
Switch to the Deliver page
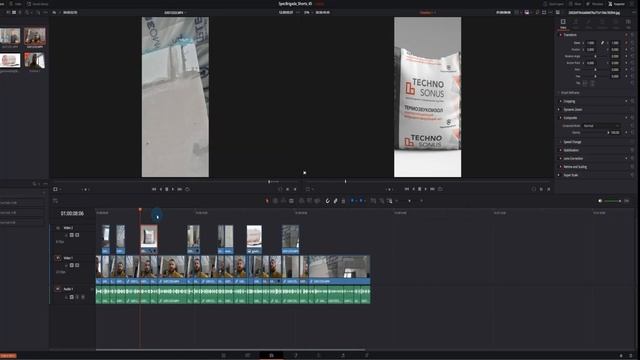[366, 356]
